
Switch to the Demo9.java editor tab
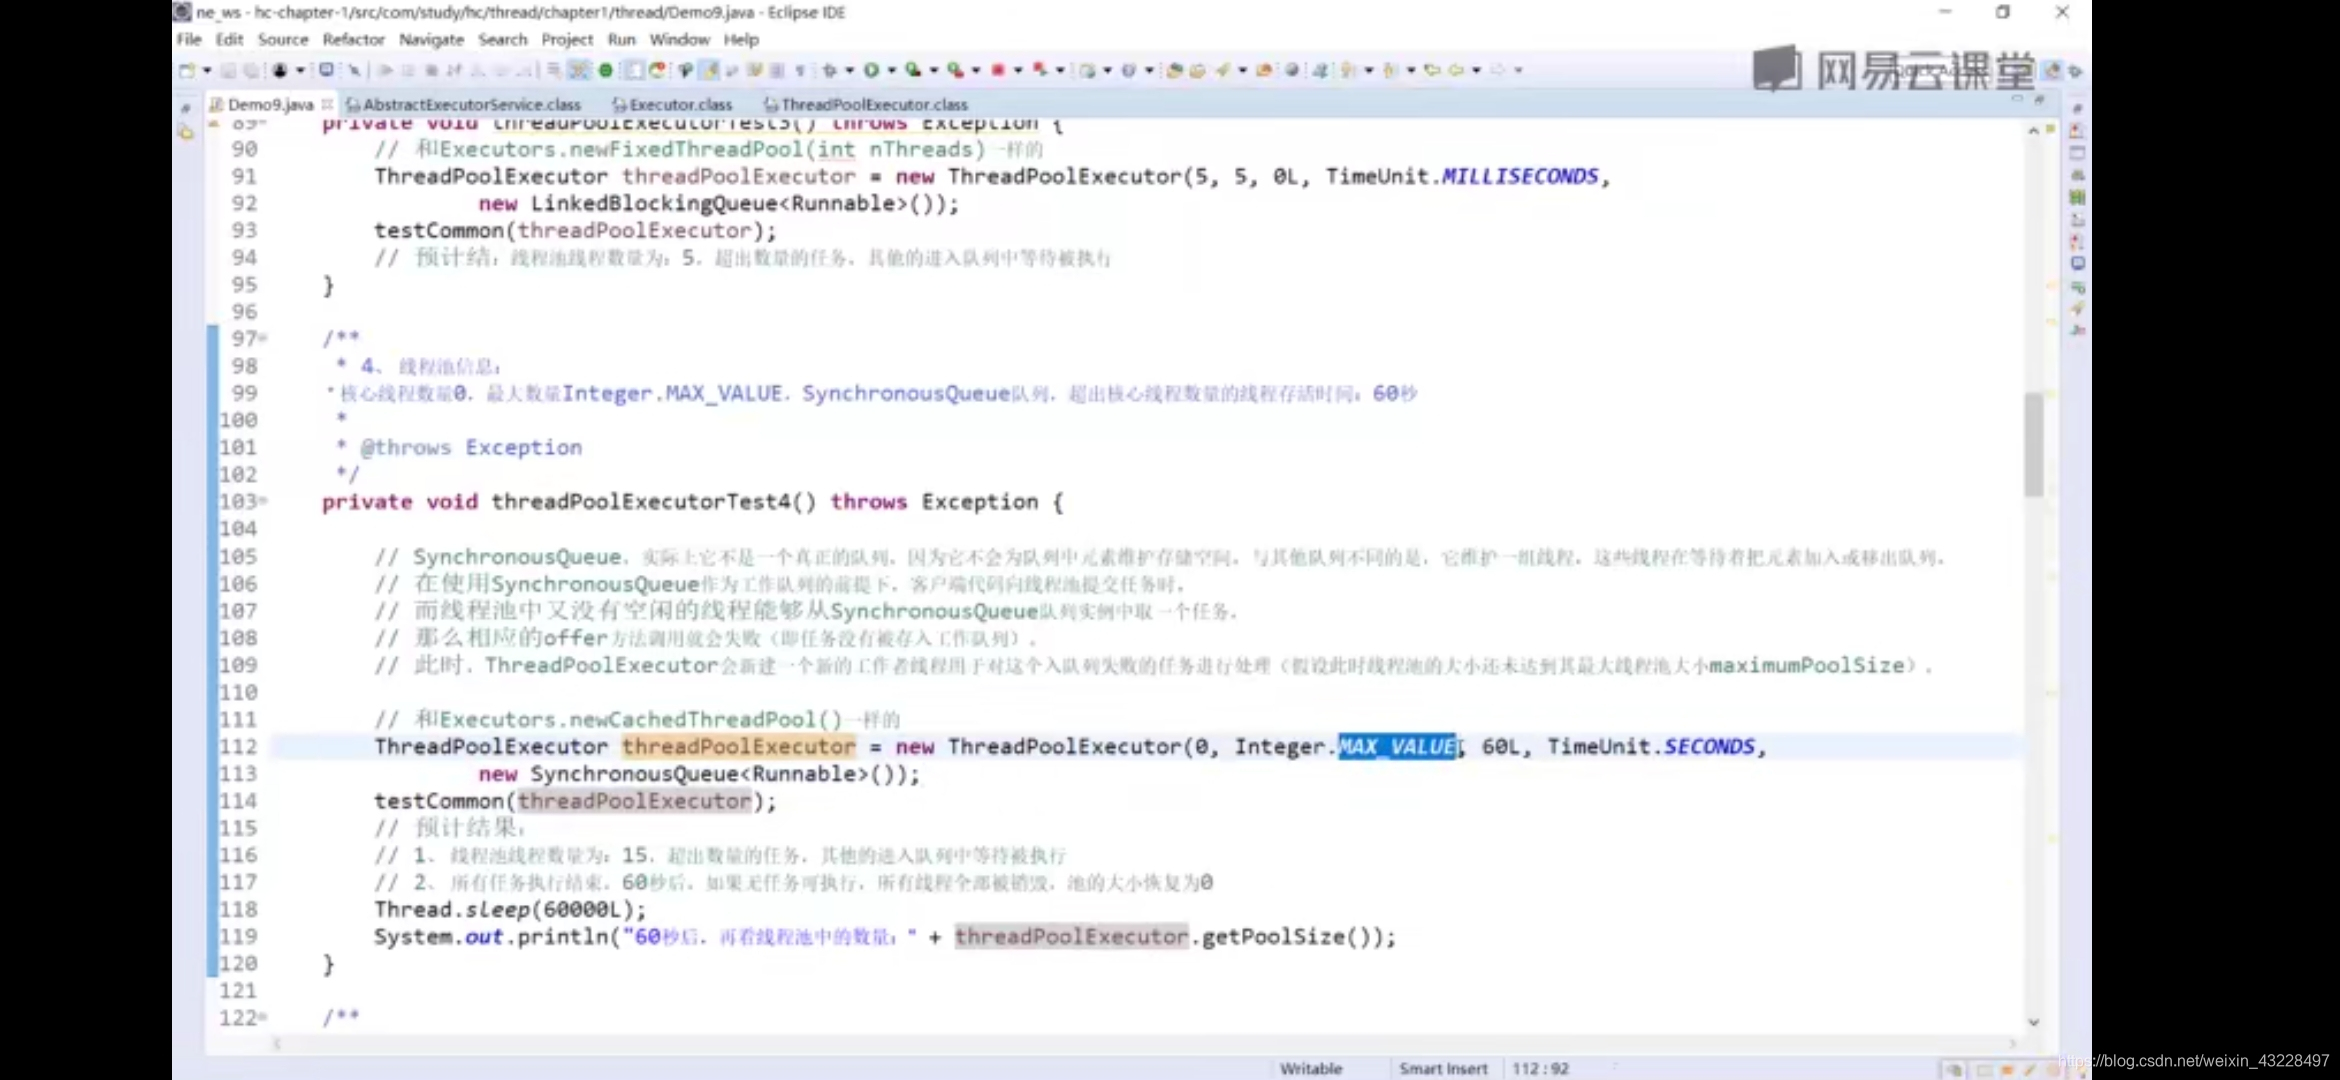pyautogui.click(x=270, y=104)
